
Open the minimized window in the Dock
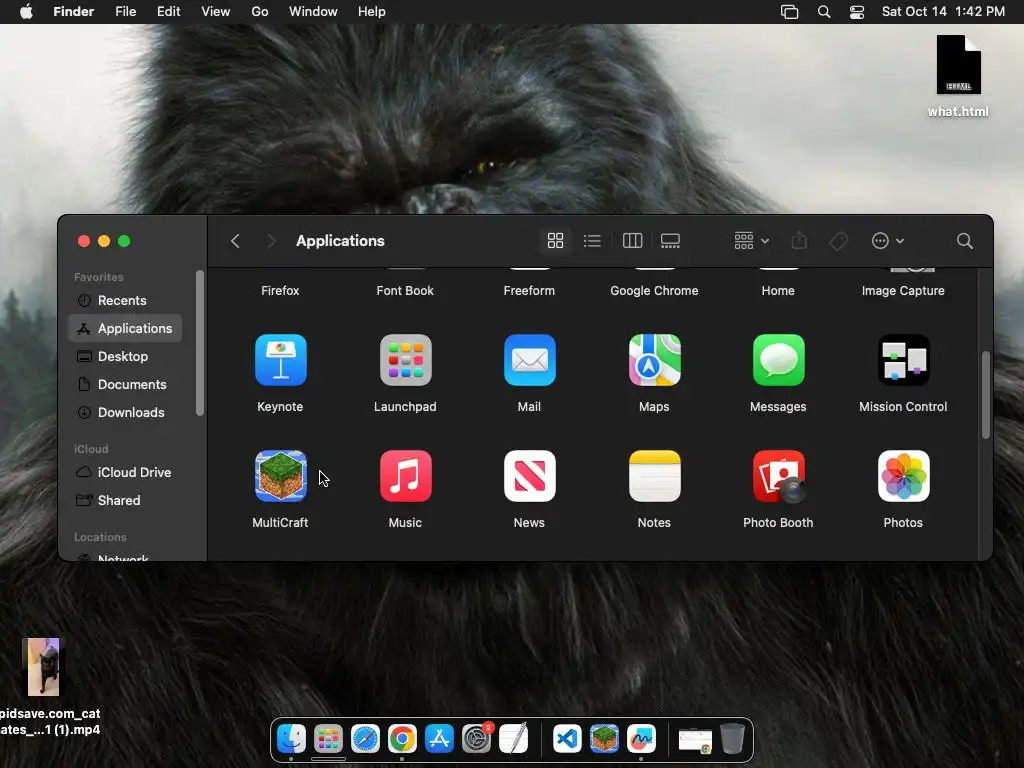pyautogui.click(x=696, y=741)
